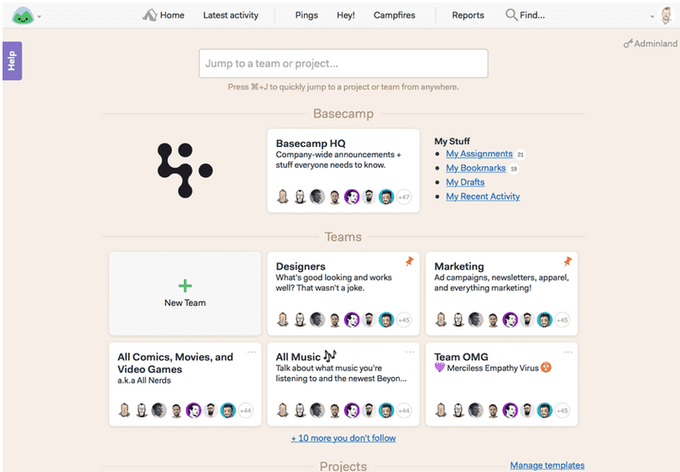Click the Find magnifying glass icon
Viewport: 680px width, 472px height.
[512, 15]
